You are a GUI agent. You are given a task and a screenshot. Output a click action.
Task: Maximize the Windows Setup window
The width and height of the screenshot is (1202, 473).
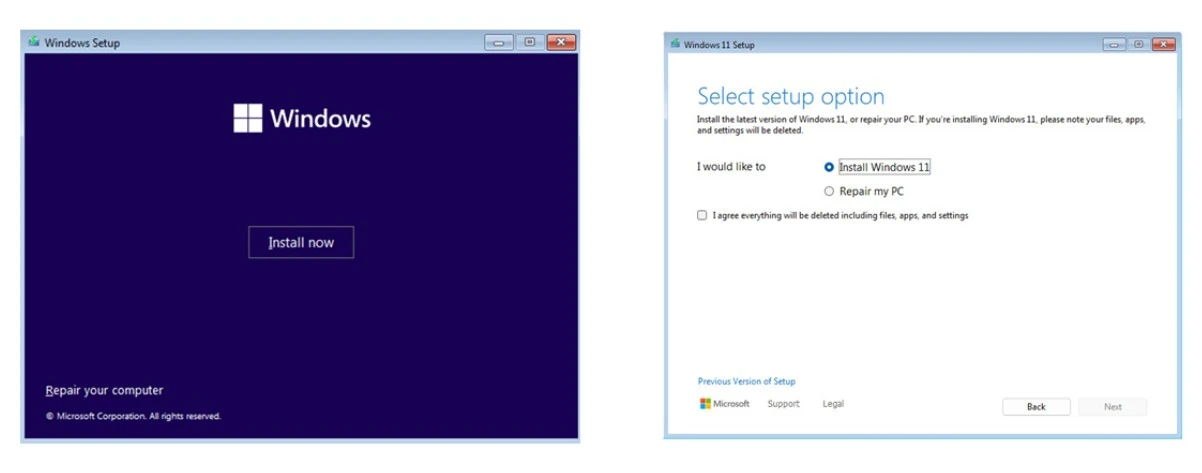coord(530,43)
